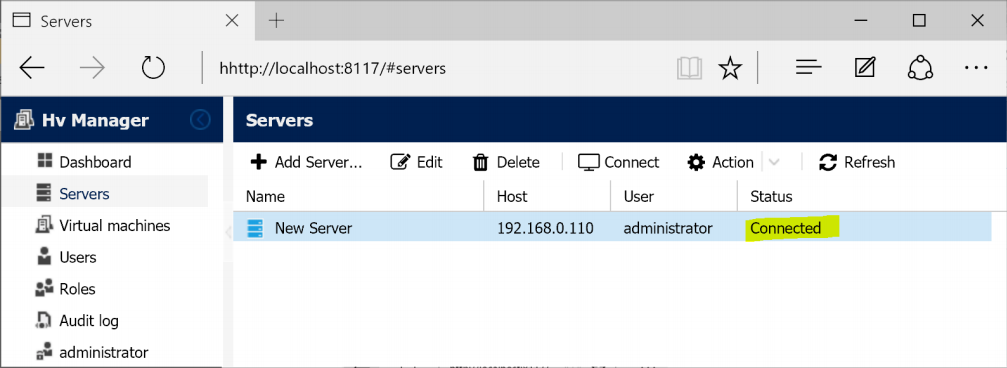The height and width of the screenshot is (368, 1007).
Task: Open the administrator account entry
Action: (x=92, y=352)
